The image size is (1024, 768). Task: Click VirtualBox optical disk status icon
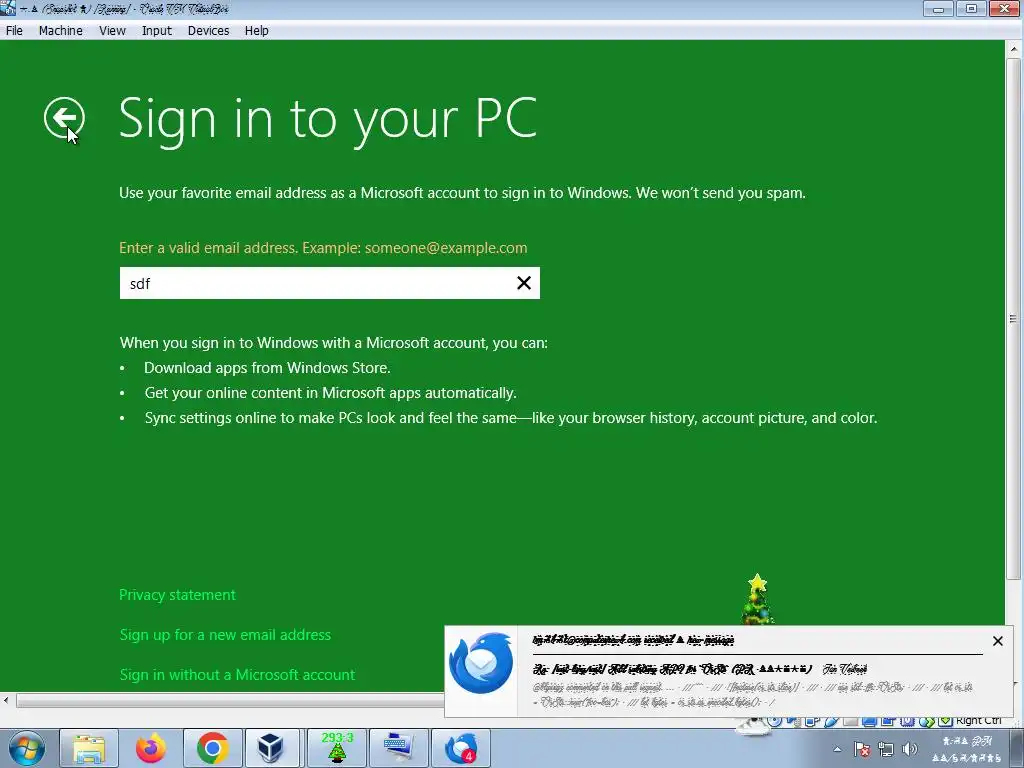pos(775,721)
